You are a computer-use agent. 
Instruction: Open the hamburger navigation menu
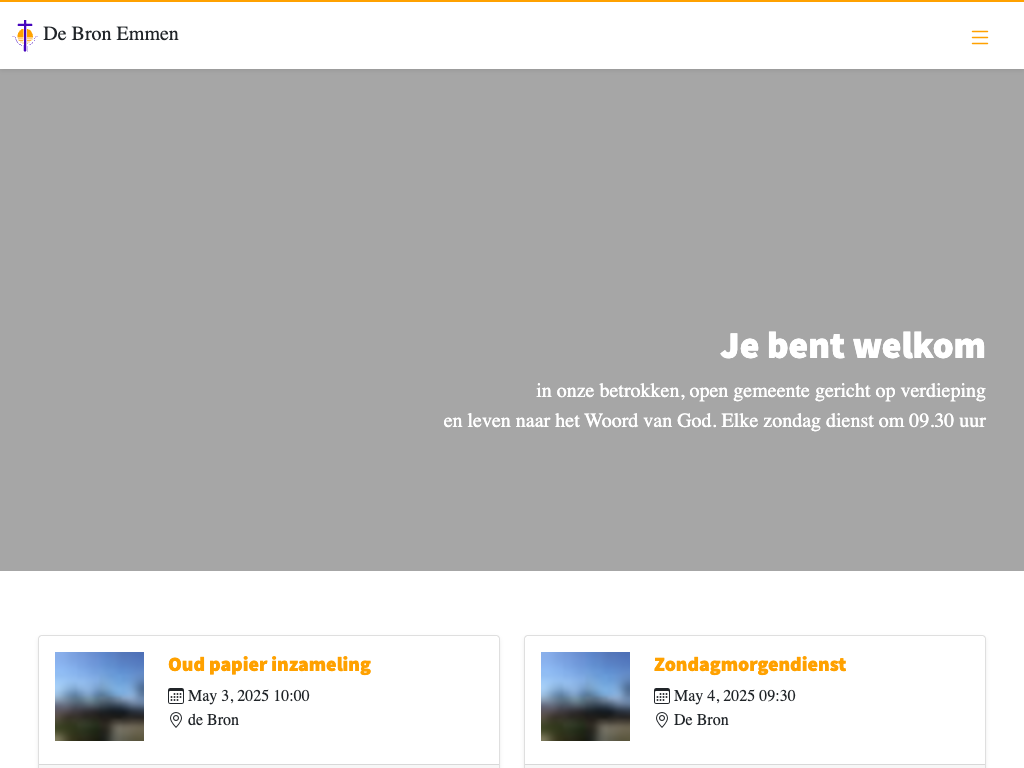(x=979, y=37)
